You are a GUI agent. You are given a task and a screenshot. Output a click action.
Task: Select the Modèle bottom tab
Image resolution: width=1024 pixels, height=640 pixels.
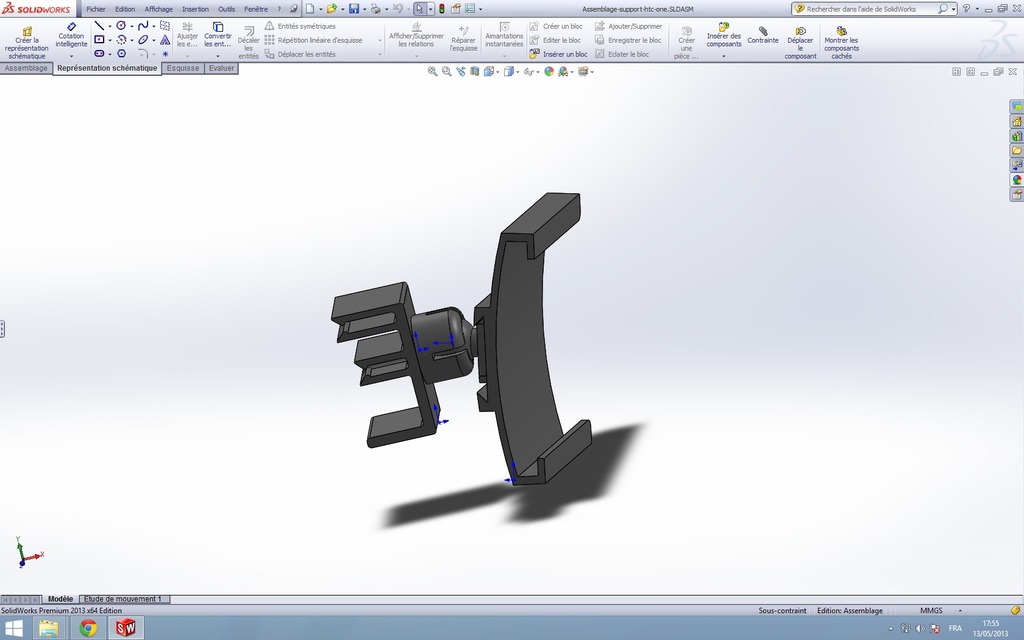pyautogui.click(x=60, y=599)
